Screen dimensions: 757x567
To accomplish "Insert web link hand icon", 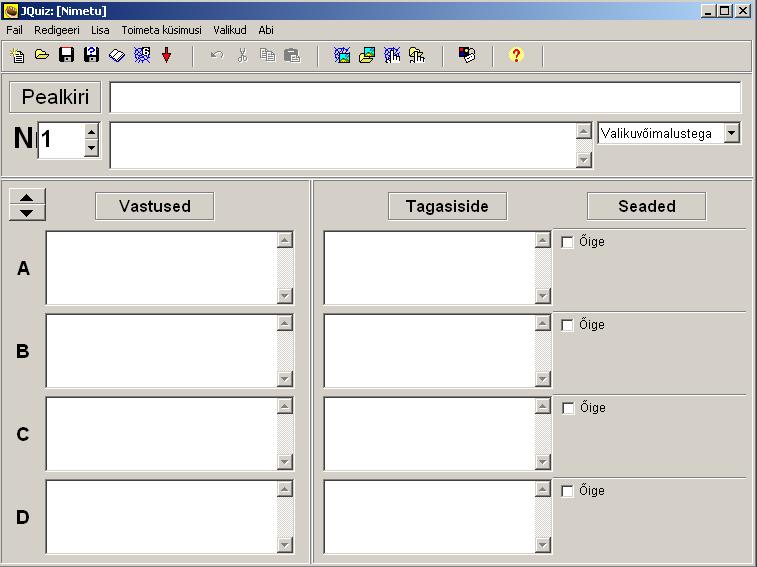I will click(x=392, y=55).
